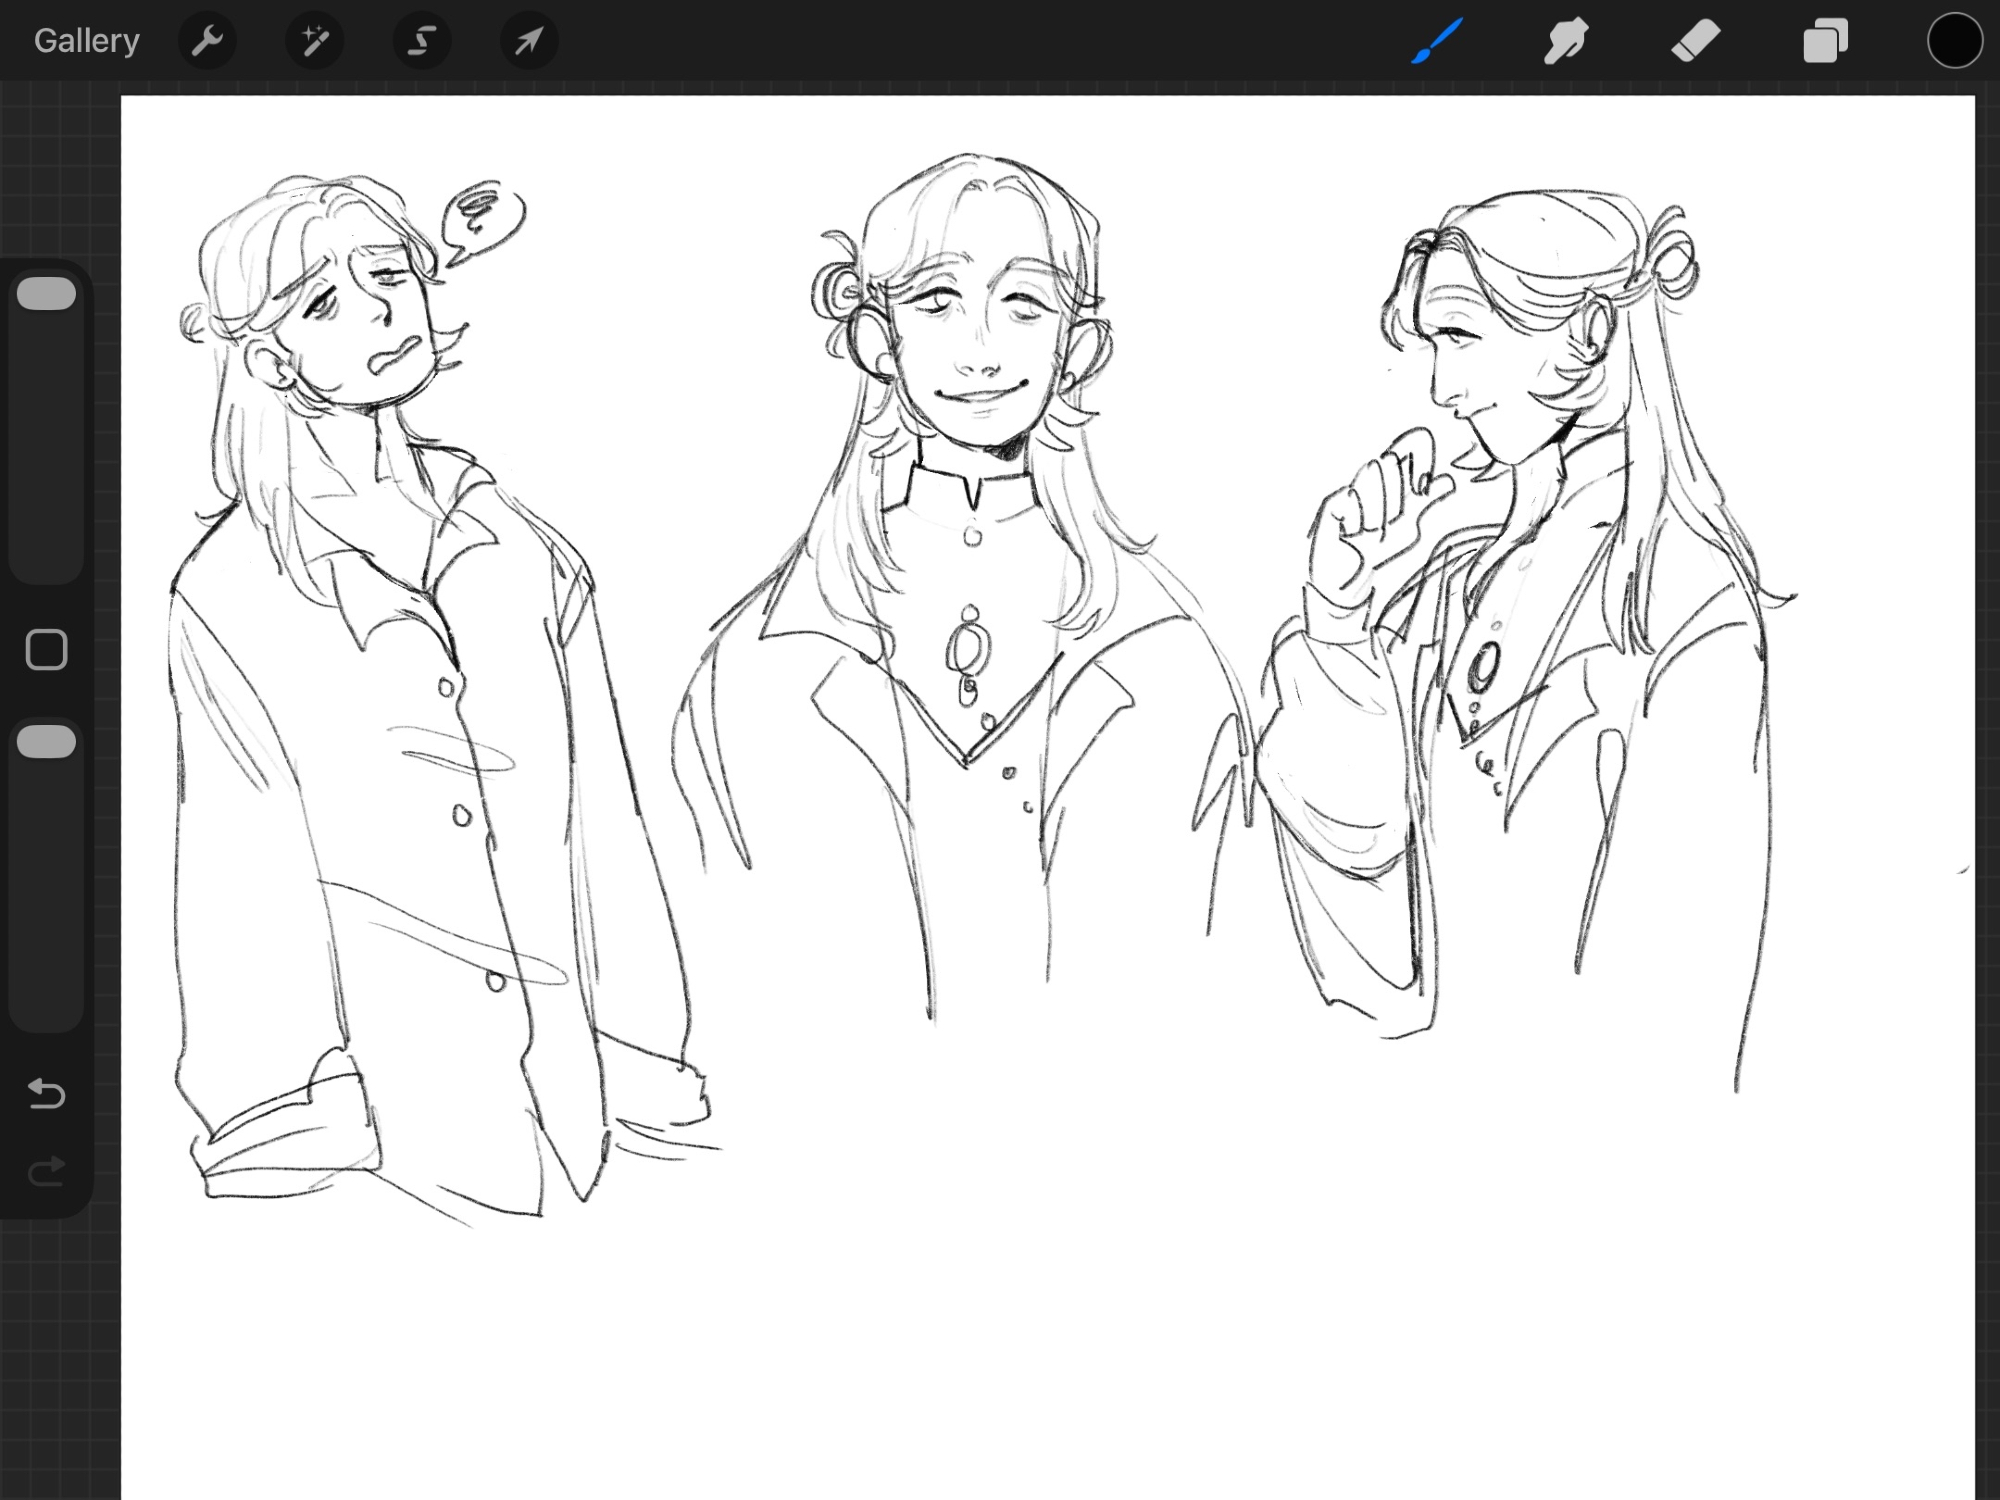Redo the last undone stroke
2000x1500 pixels.
click(x=46, y=1171)
